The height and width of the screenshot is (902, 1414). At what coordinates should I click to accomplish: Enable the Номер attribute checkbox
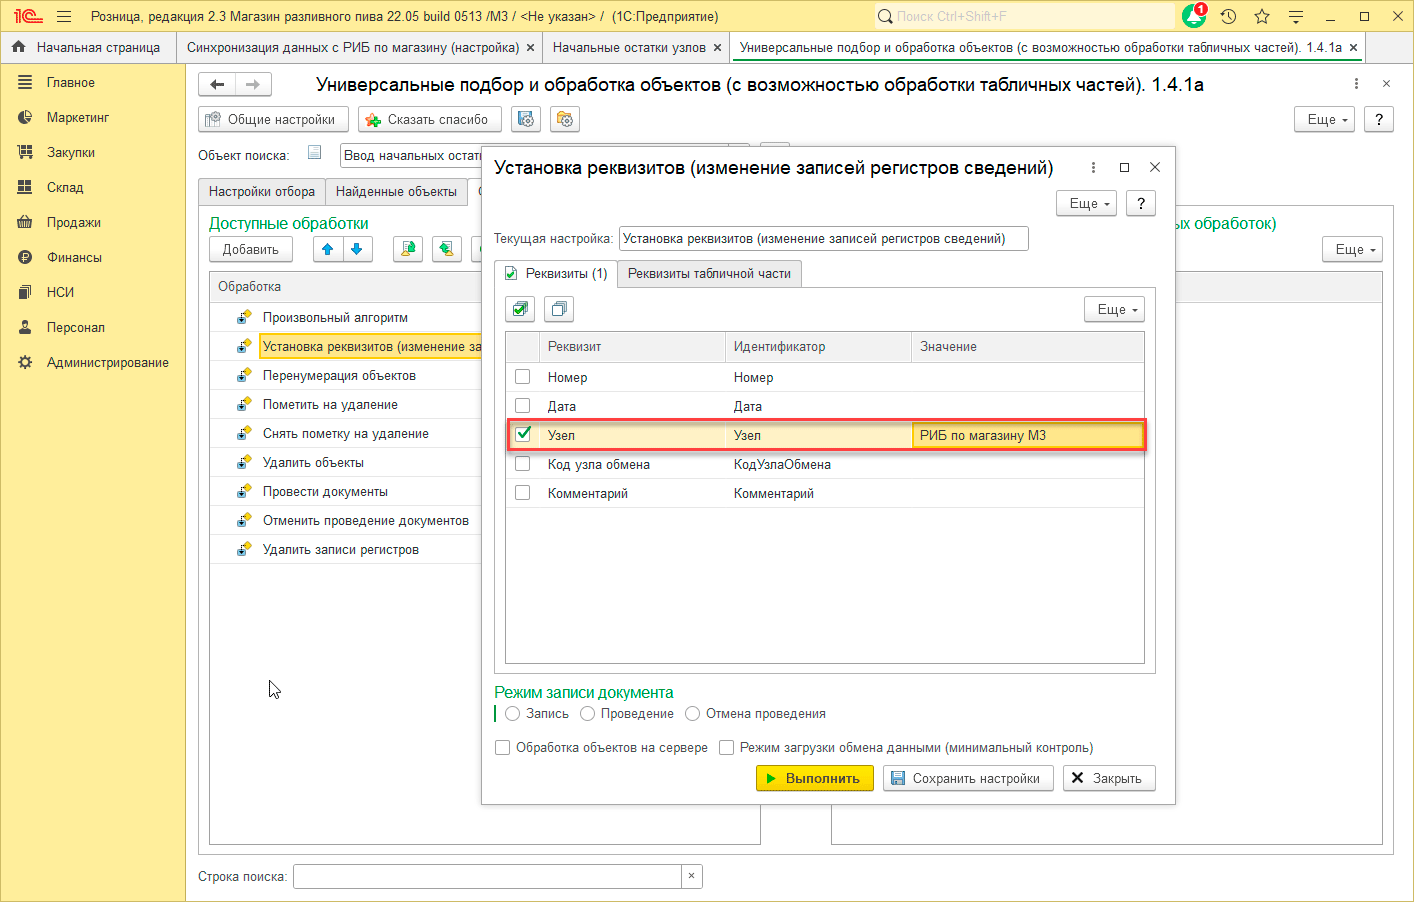pos(523,377)
